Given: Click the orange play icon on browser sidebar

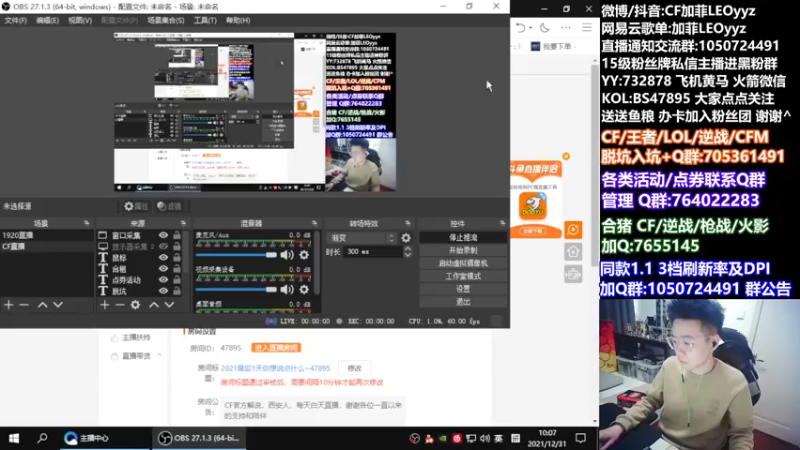Looking at the screenshot, I should coord(573,230).
